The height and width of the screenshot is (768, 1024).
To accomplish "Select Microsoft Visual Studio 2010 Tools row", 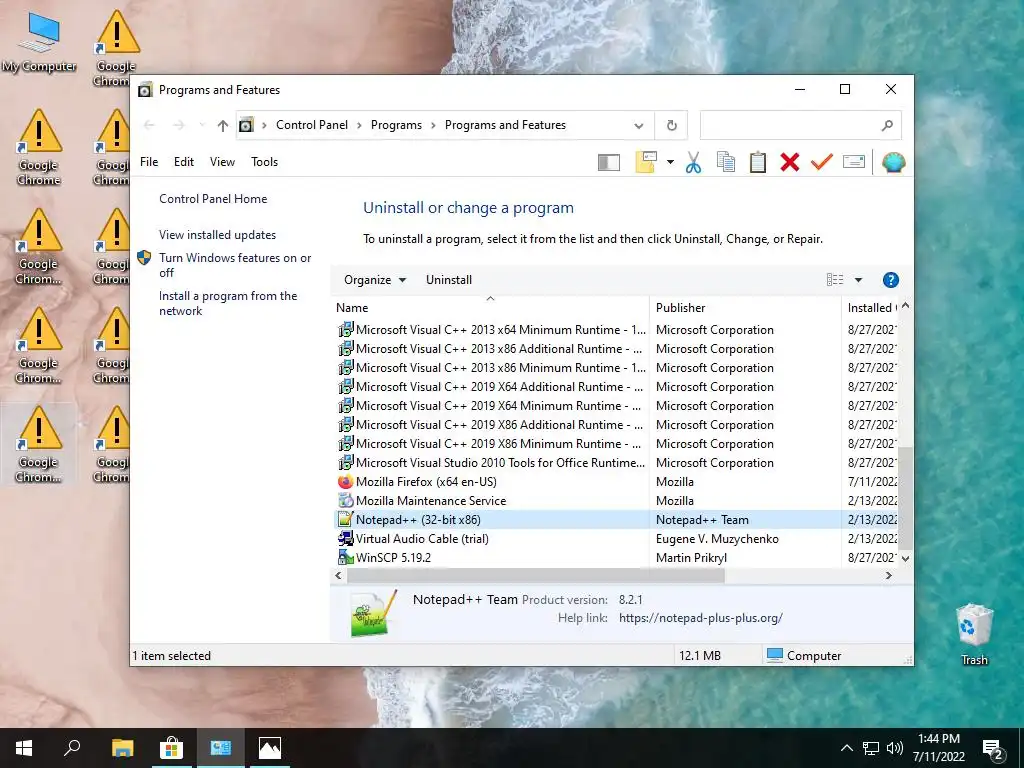I will [617, 463].
